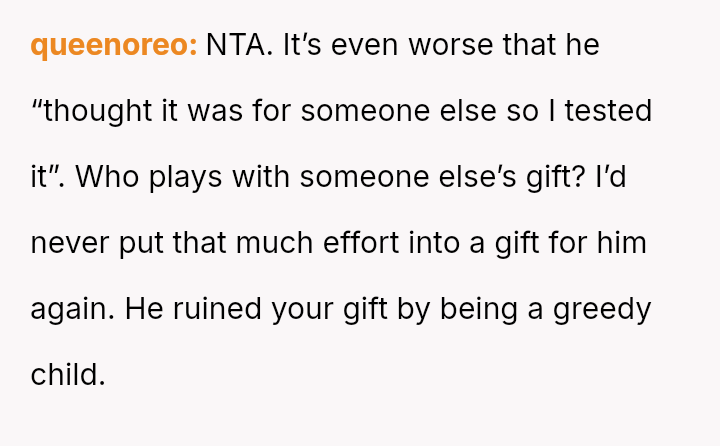Click the word "tested" in the comment
This screenshot has width=720, height=446.
(x=608, y=111)
